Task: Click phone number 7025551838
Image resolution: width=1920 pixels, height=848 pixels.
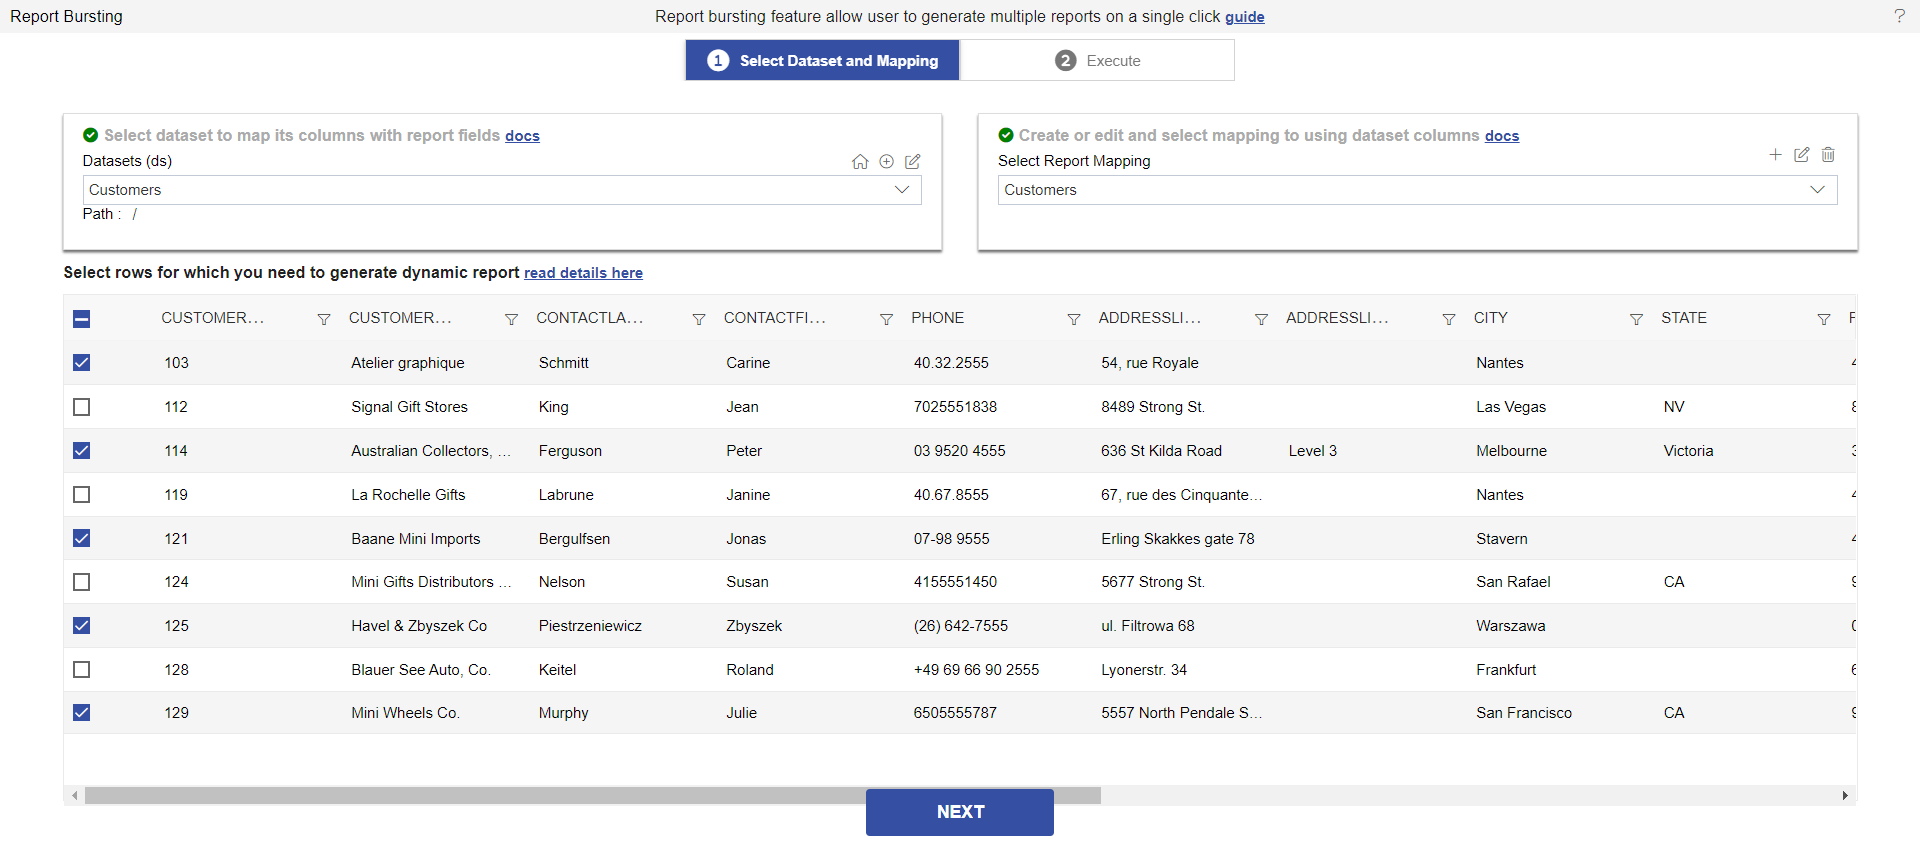Action: [955, 407]
